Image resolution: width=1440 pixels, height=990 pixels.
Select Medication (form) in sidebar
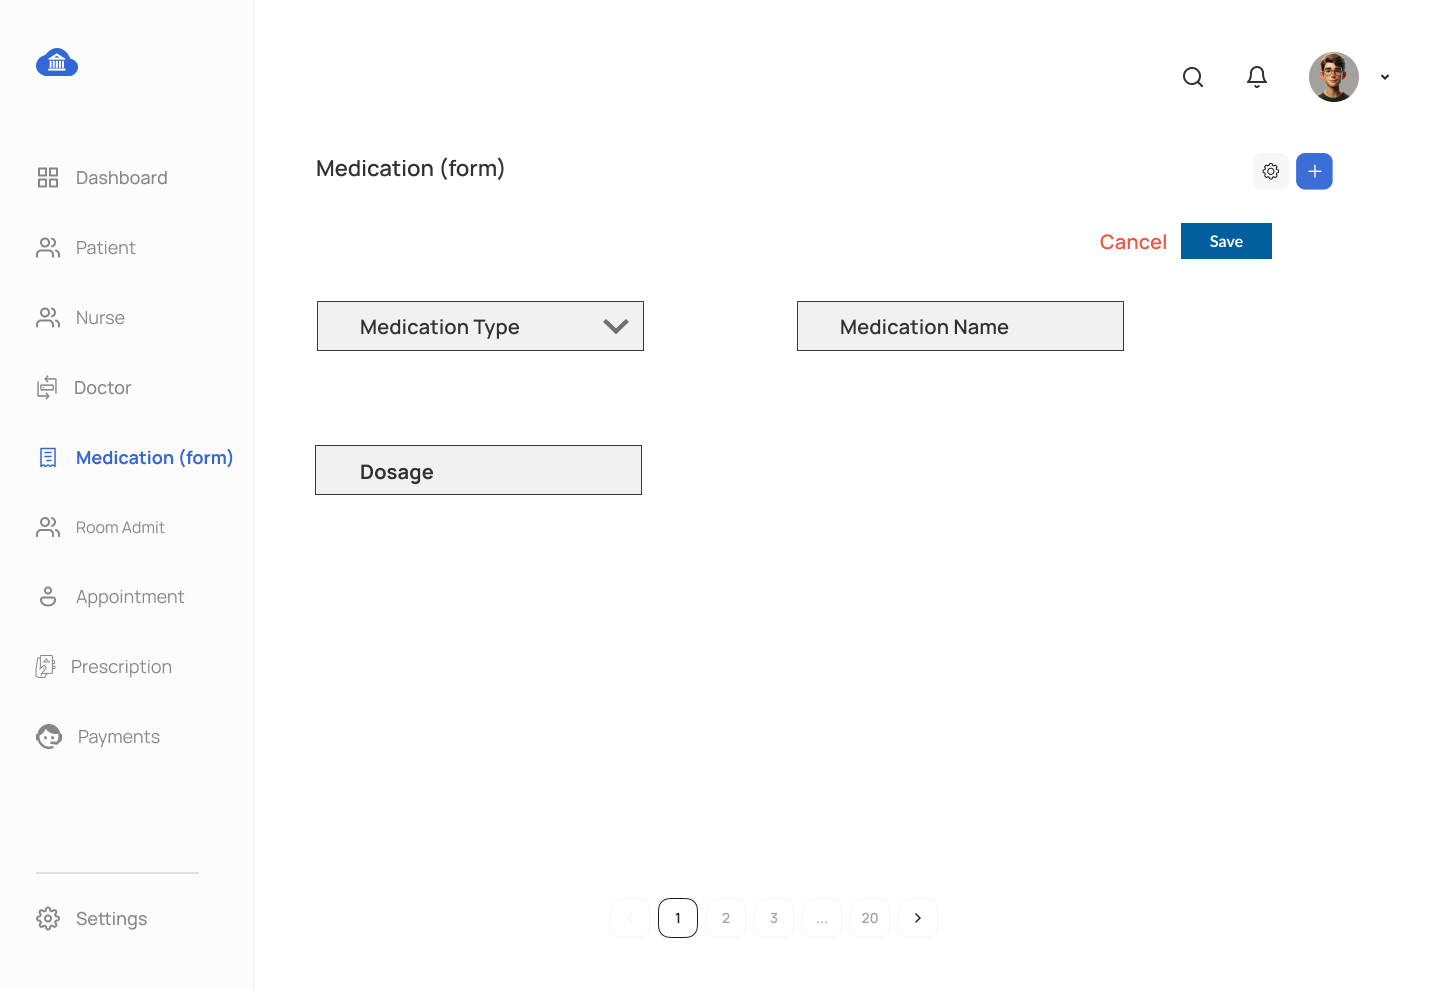coord(155,458)
